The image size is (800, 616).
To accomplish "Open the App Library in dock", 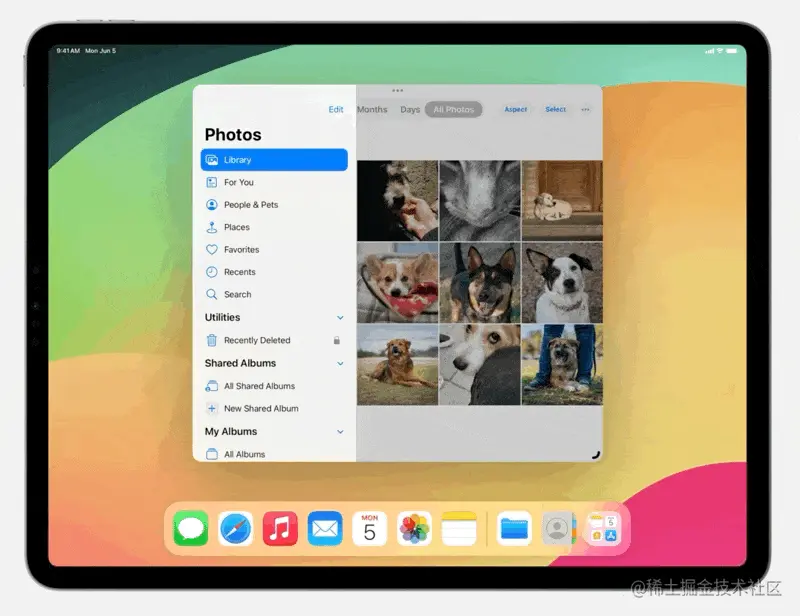I will point(603,528).
